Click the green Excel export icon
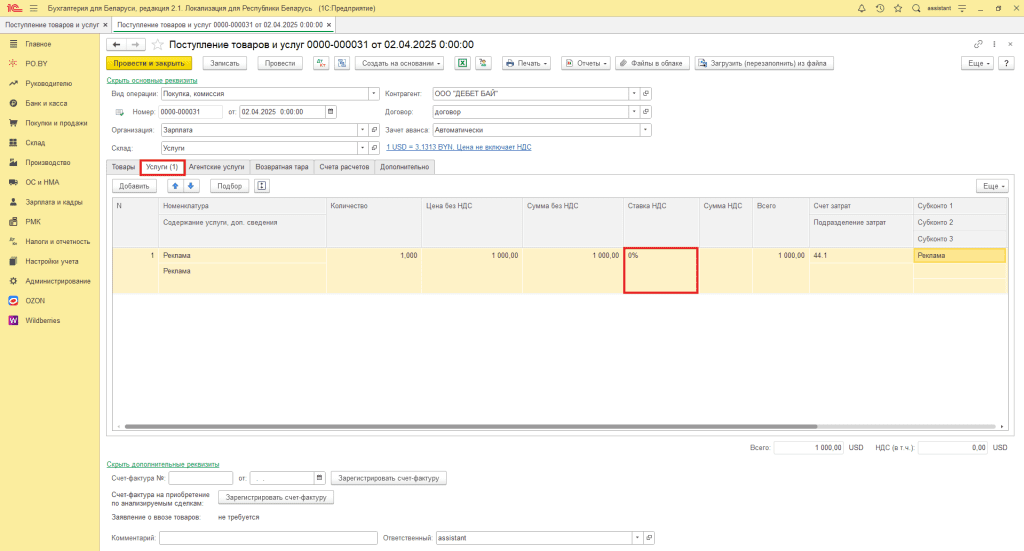 462,63
